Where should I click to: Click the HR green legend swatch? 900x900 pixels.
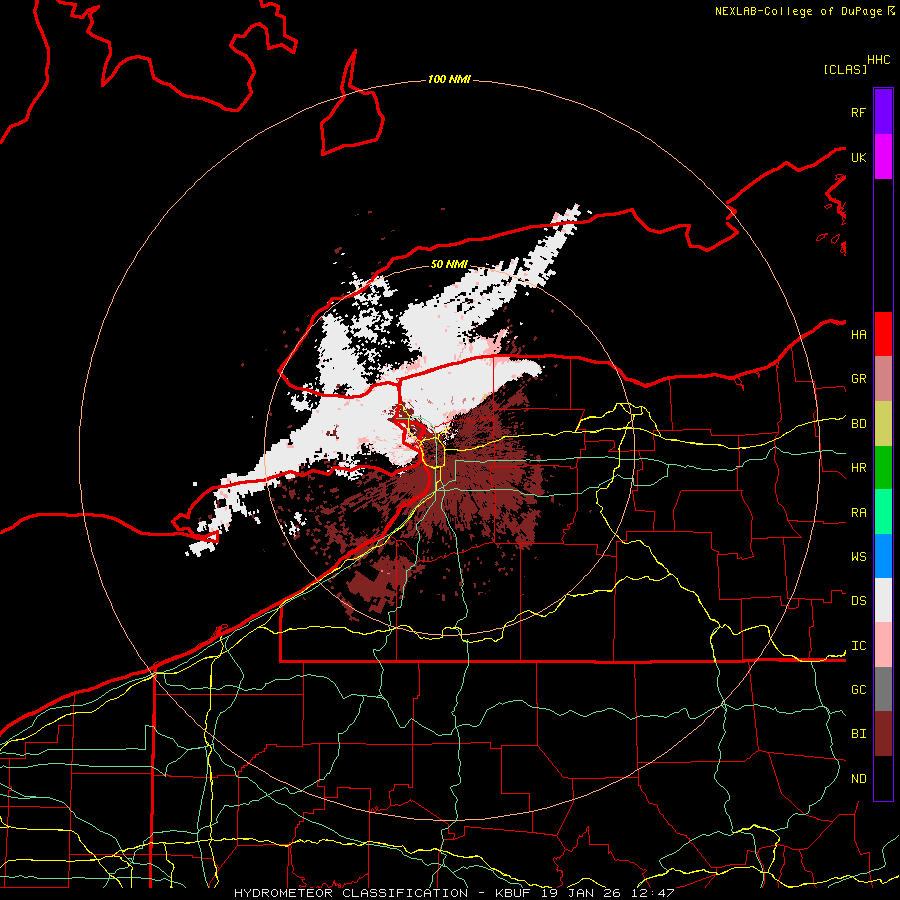pyautogui.click(x=883, y=468)
